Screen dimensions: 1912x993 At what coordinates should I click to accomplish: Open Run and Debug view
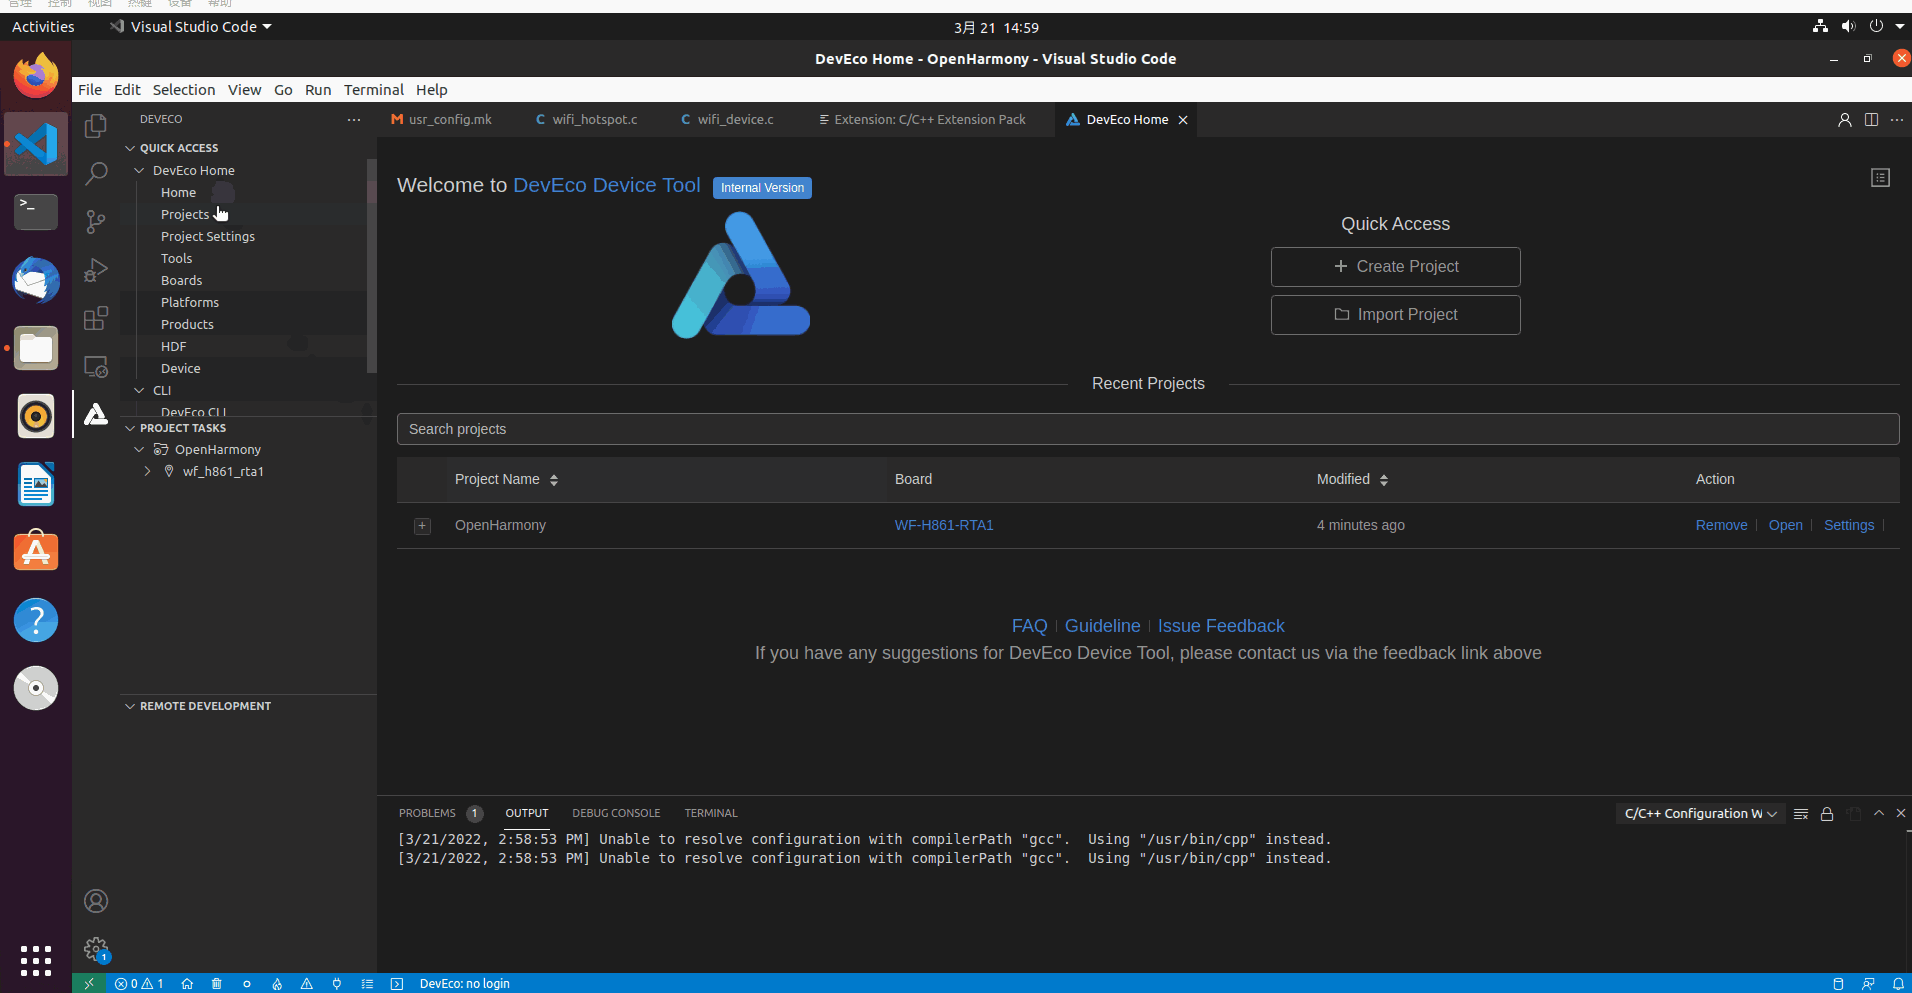click(96, 270)
